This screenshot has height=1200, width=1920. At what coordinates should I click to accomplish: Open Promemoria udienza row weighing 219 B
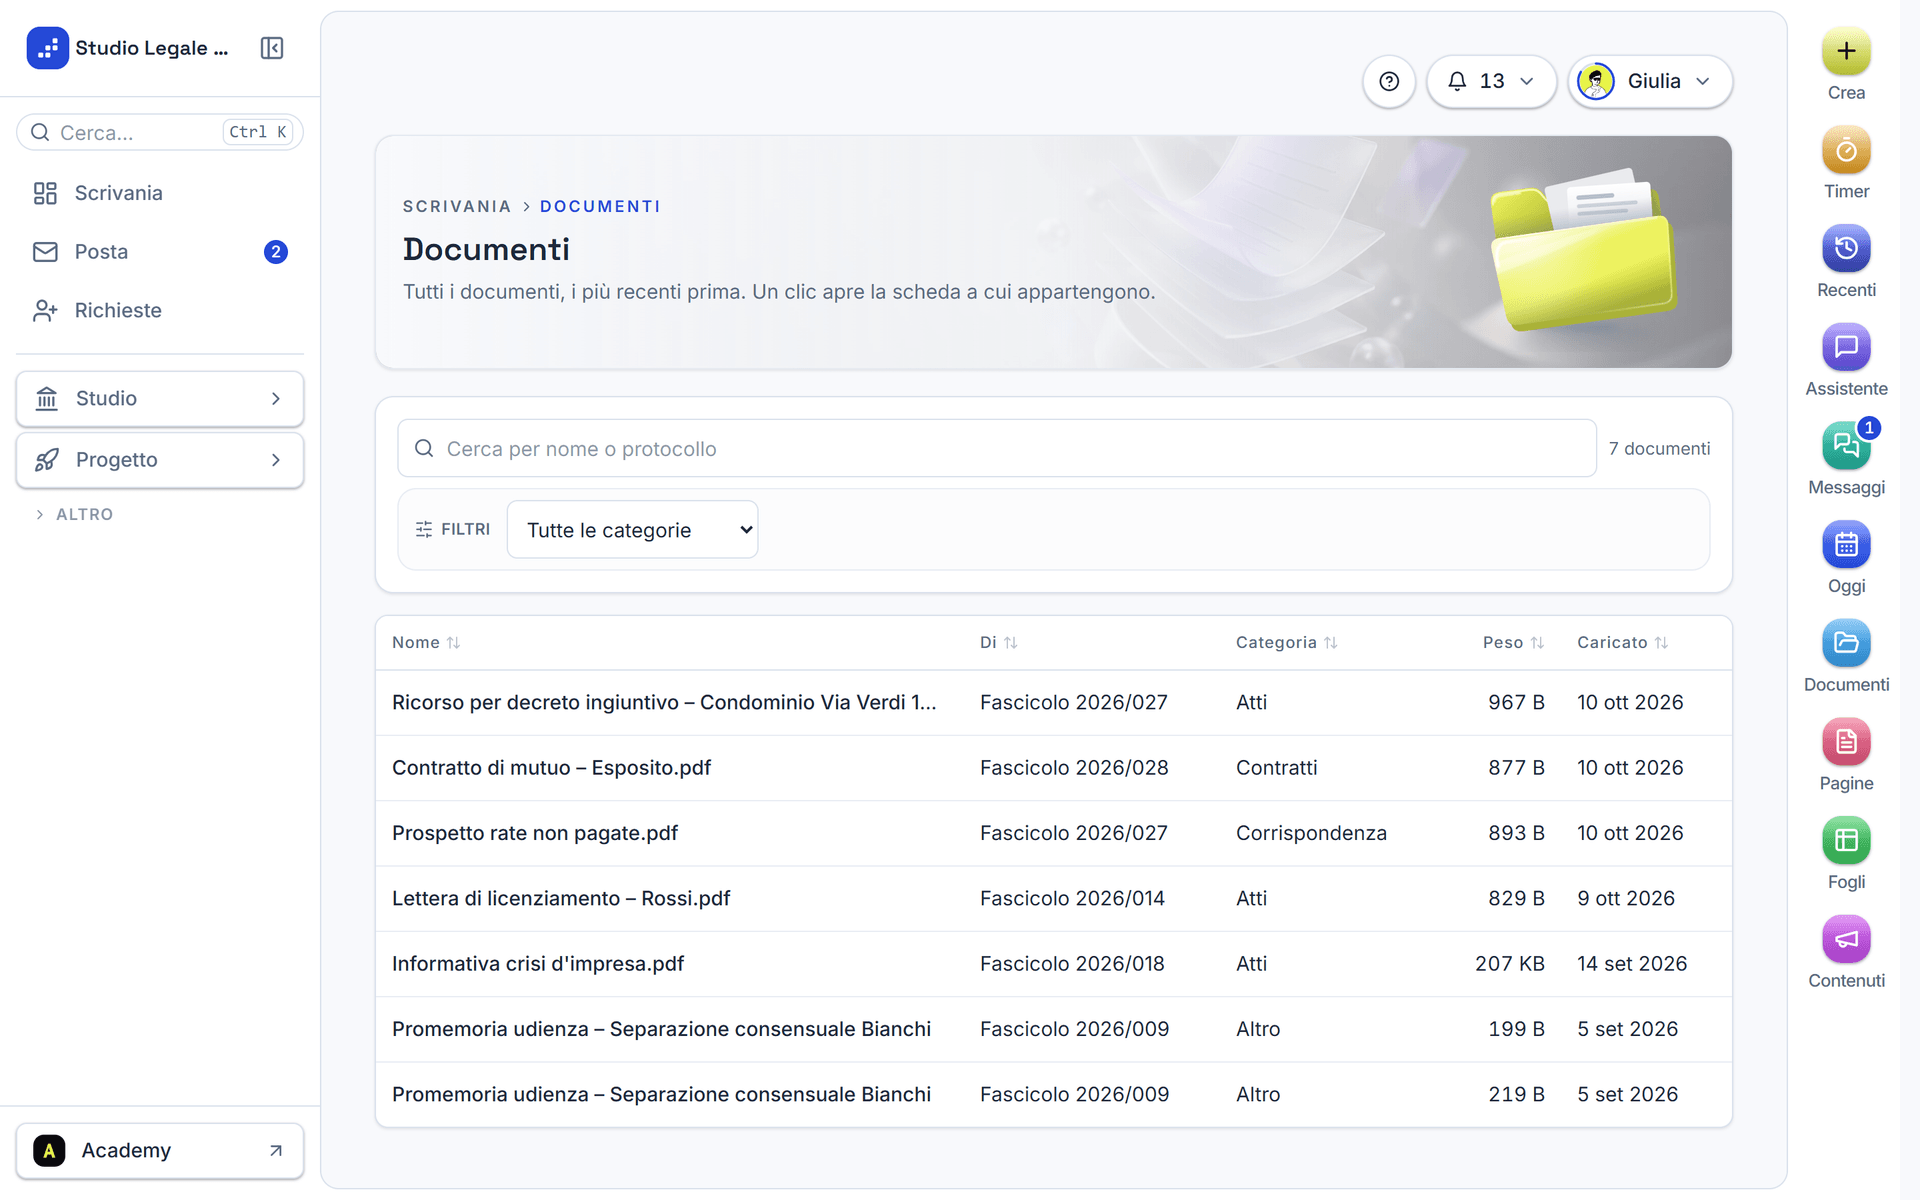(1053, 1095)
